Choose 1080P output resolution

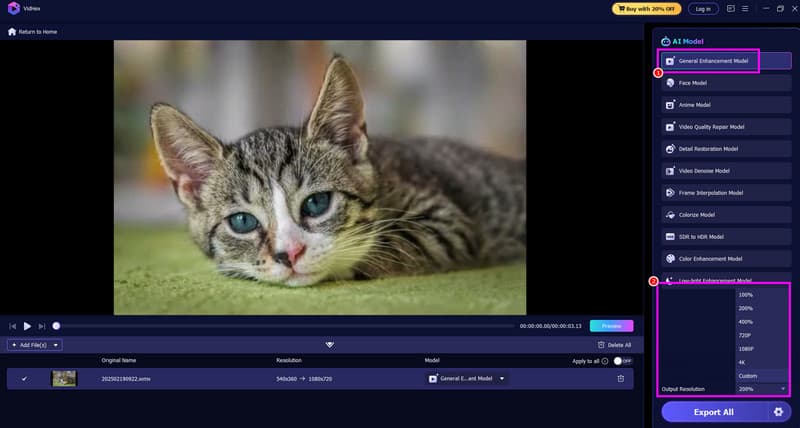coord(746,349)
